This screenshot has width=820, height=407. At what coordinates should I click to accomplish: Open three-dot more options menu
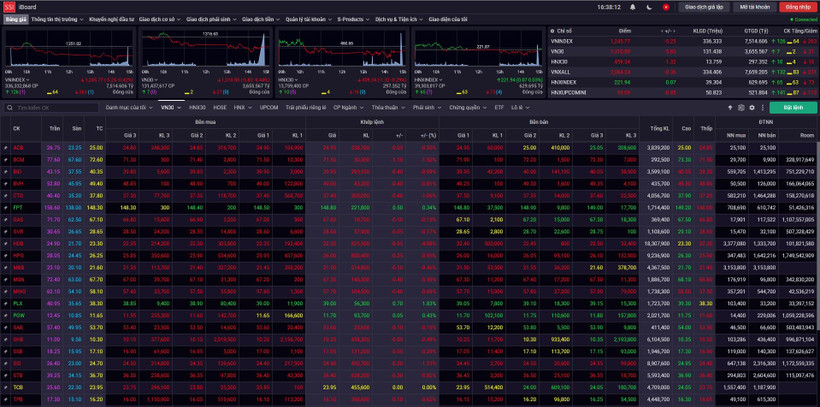[763, 107]
